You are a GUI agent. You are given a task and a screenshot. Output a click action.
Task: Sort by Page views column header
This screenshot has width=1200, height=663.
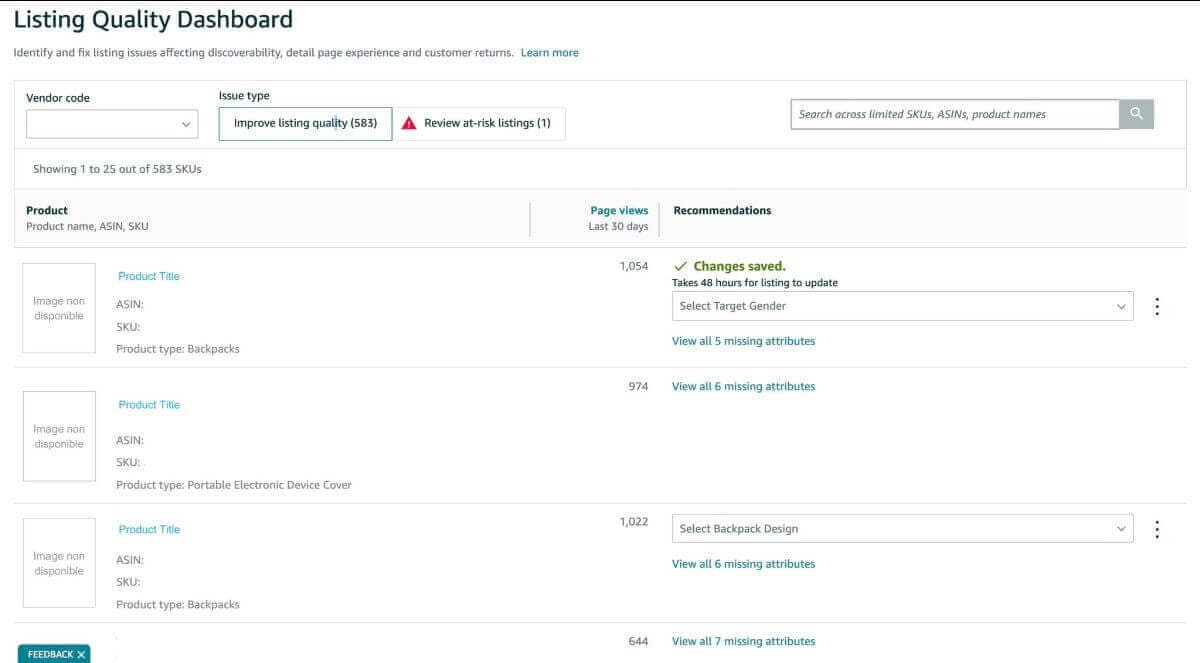(x=619, y=211)
